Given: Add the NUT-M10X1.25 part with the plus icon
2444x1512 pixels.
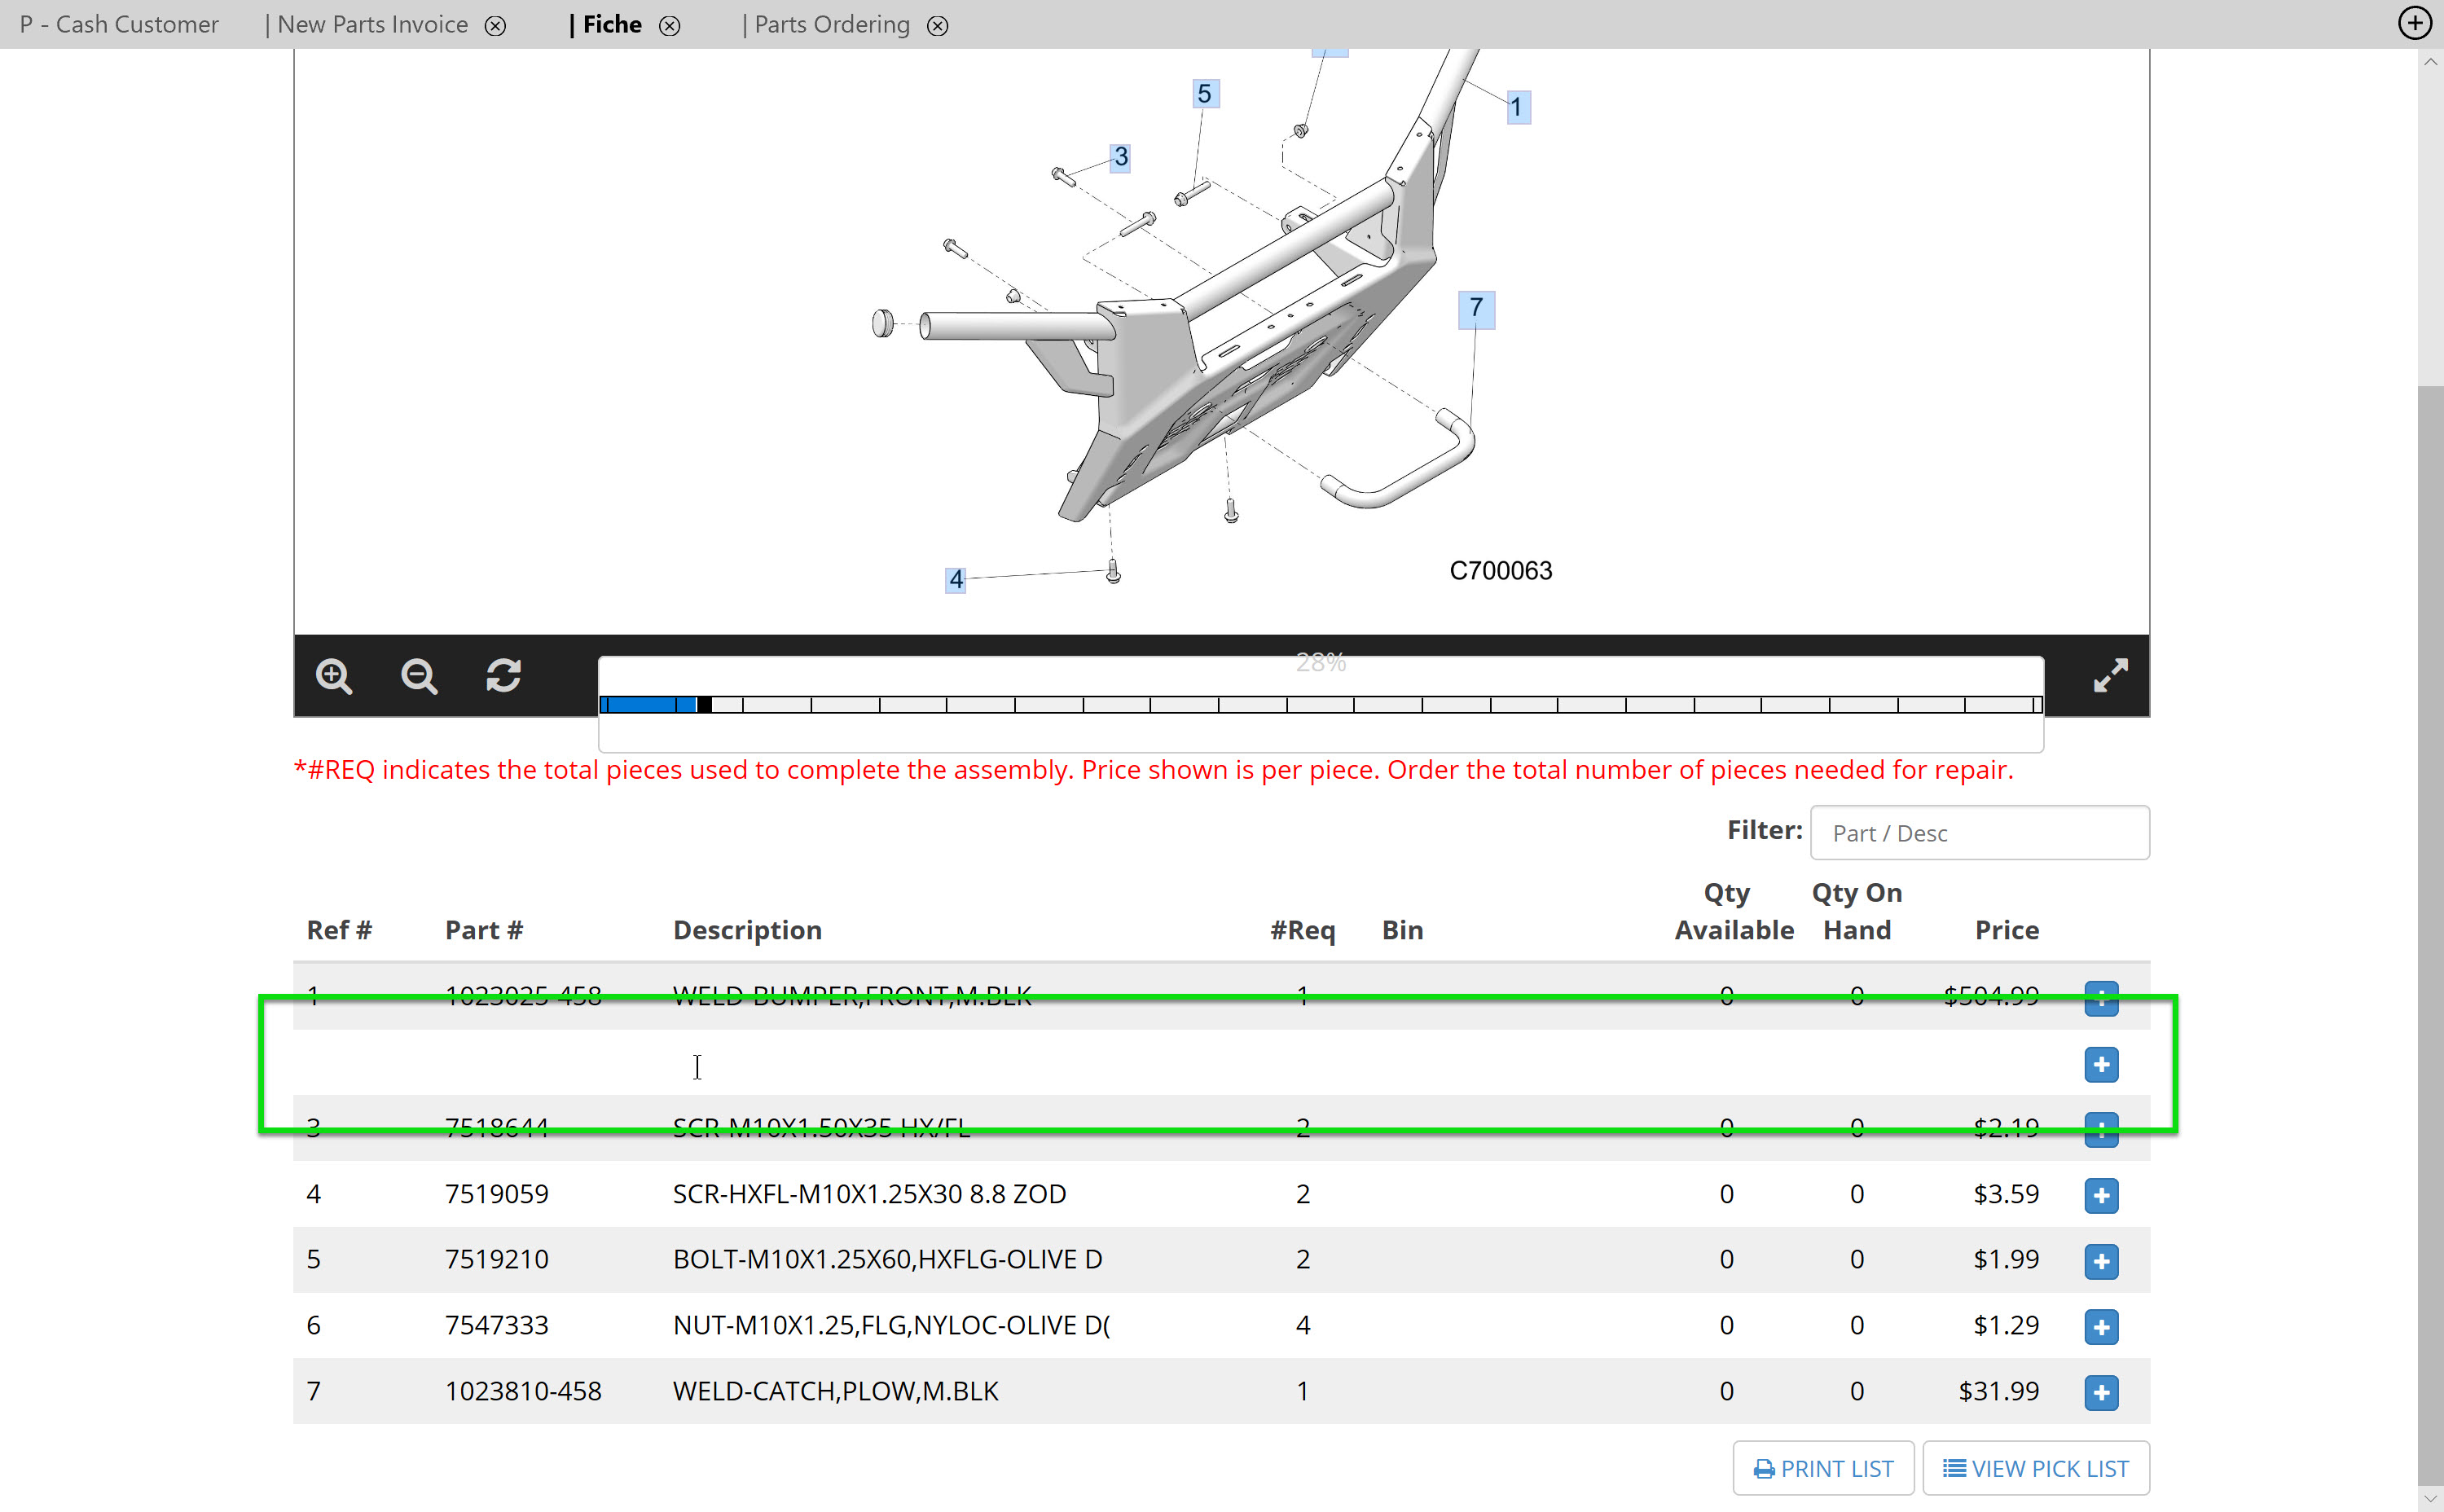Looking at the screenshot, I should pyautogui.click(x=2101, y=1327).
